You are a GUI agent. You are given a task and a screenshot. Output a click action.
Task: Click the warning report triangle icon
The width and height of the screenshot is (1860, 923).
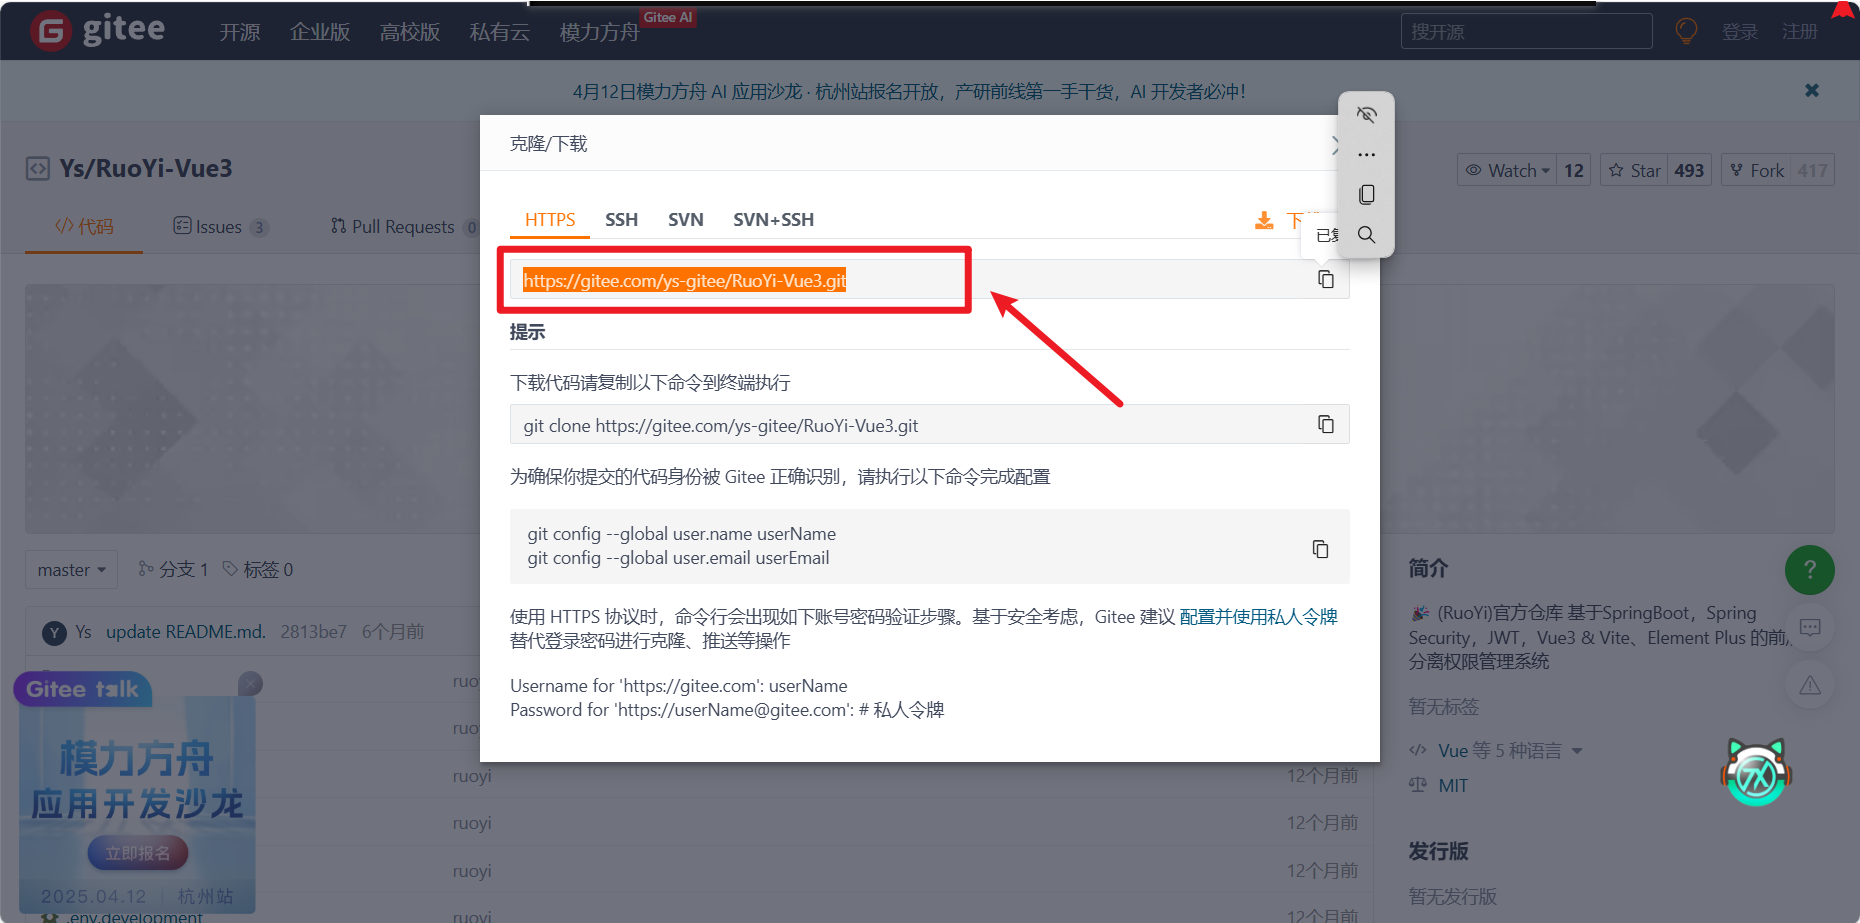pyautogui.click(x=1810, y=686)
